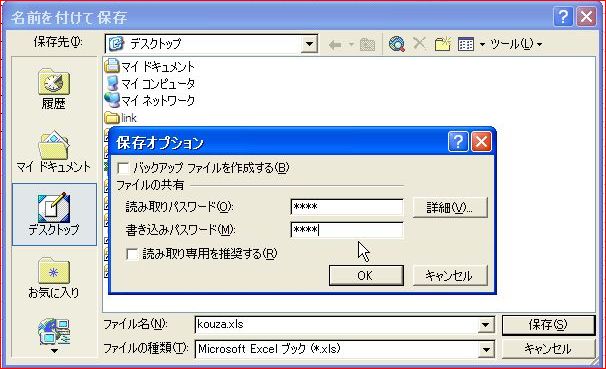
Task: Open the お気に入り sidebar shortcut
Action: click(54, 278)
